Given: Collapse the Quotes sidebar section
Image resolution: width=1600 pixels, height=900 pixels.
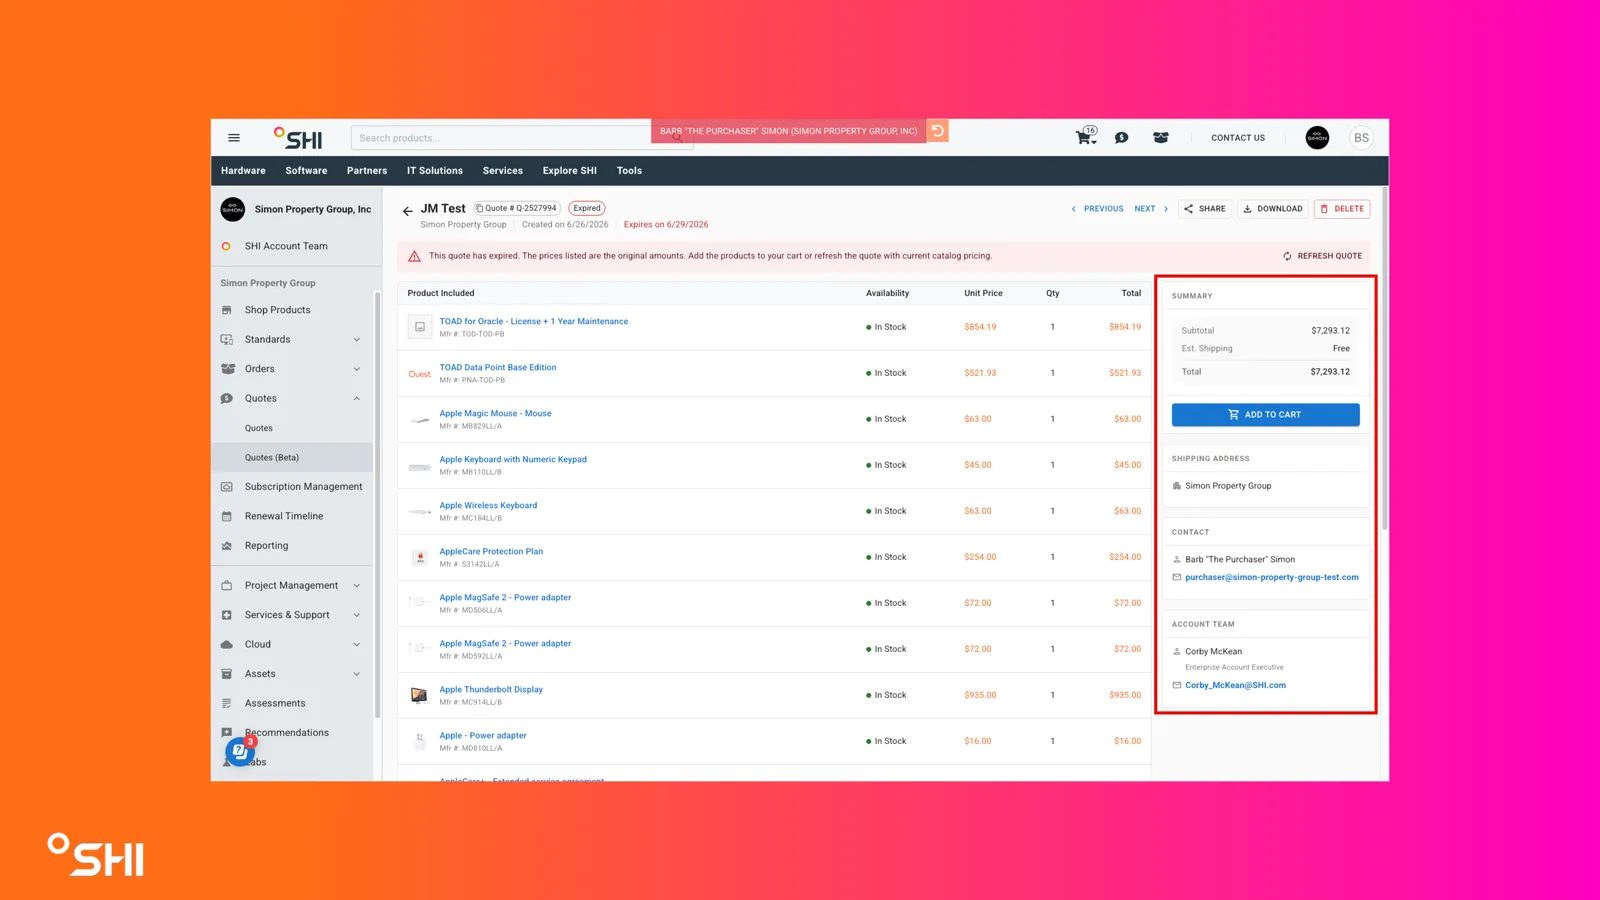Looking at the screenshot, I should click(x=356, y=398).
